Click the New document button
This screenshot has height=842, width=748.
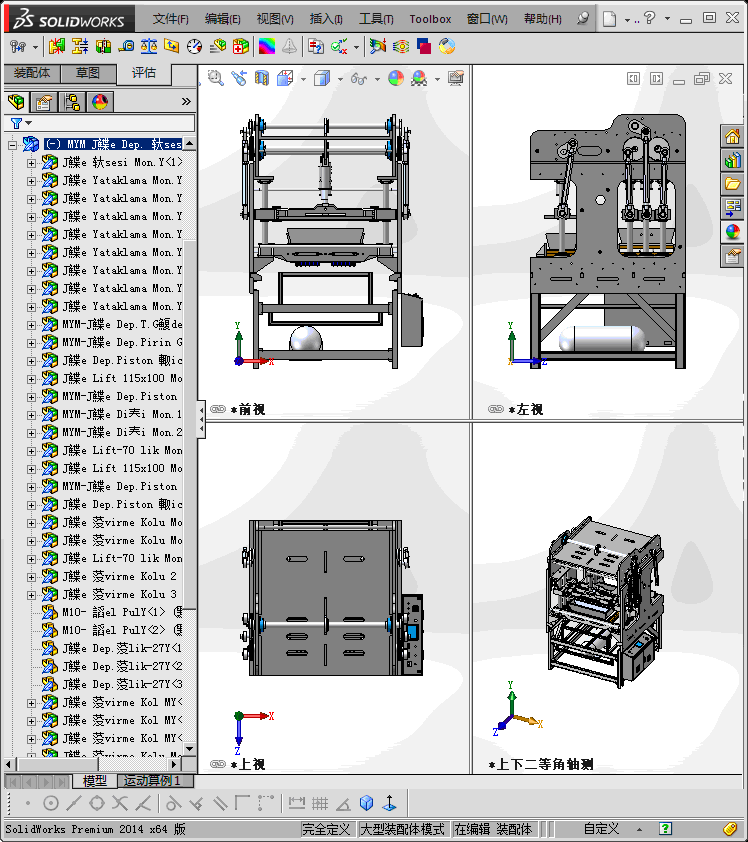click(x=609, y=19)
